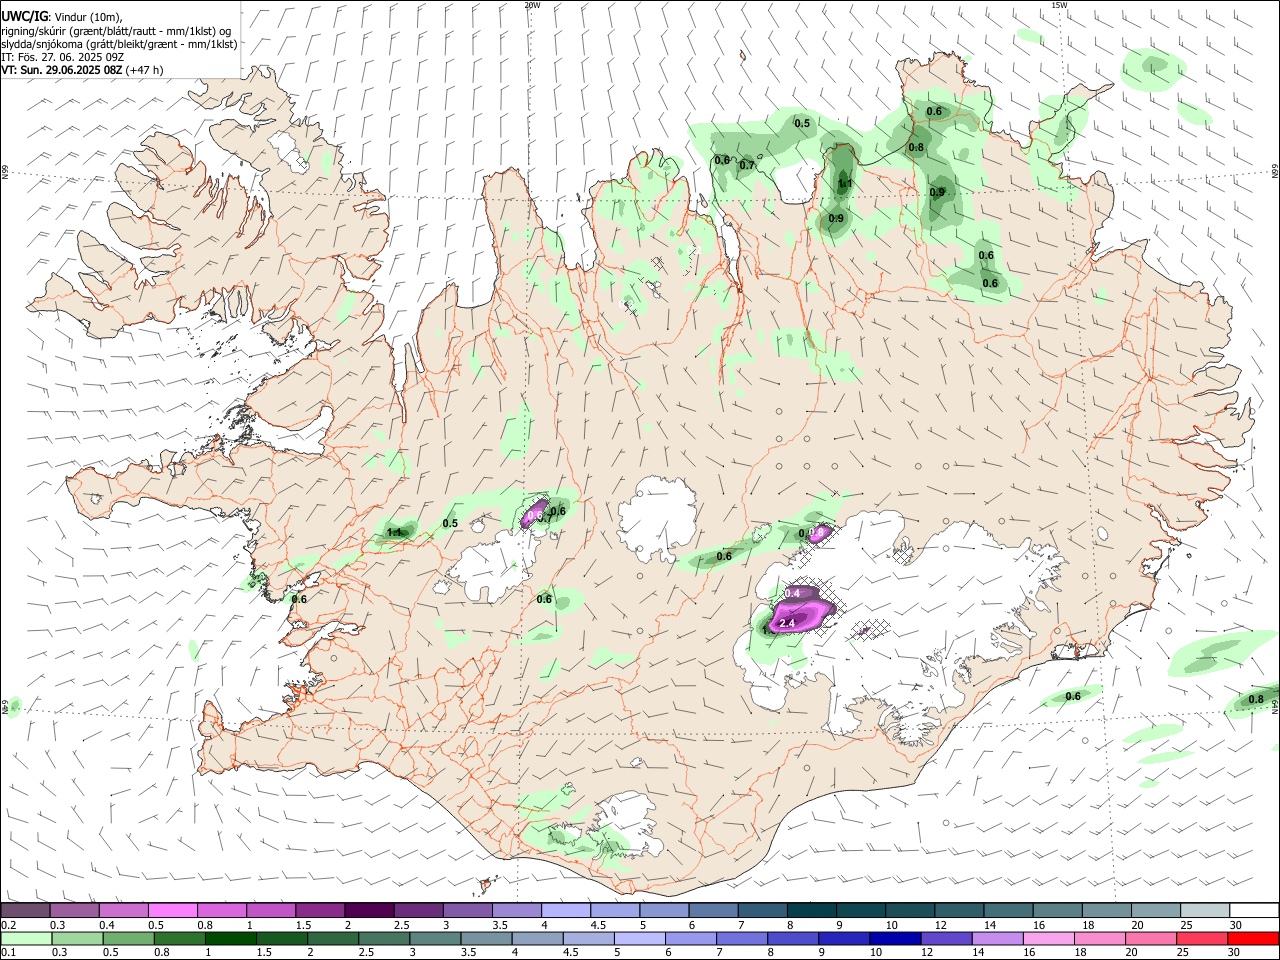Pick the rain-scale swatch between 20 and 25
The height and width of the screenshot is (960, 1280).
click(x=1152, y=939)
